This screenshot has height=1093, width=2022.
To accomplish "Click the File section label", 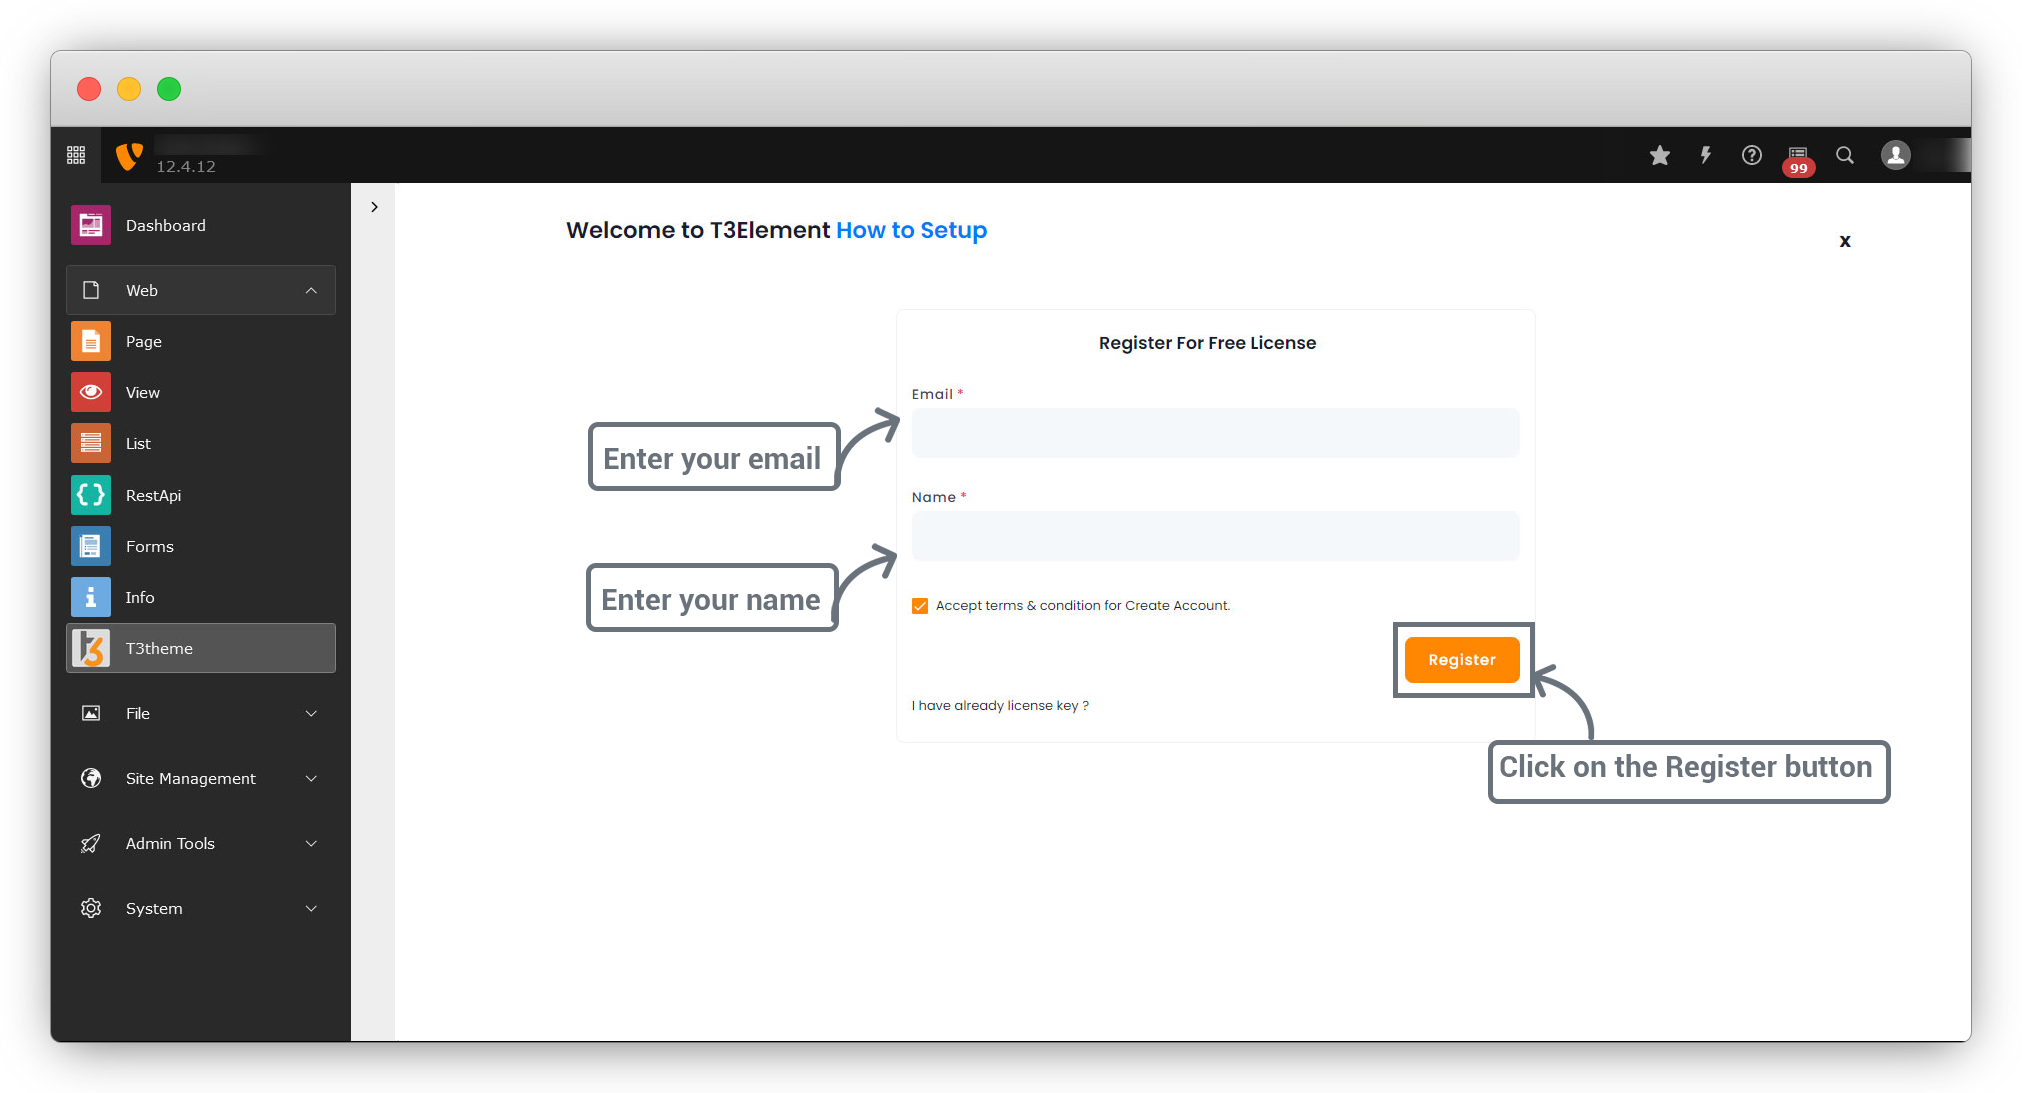I will pos(138,713).
